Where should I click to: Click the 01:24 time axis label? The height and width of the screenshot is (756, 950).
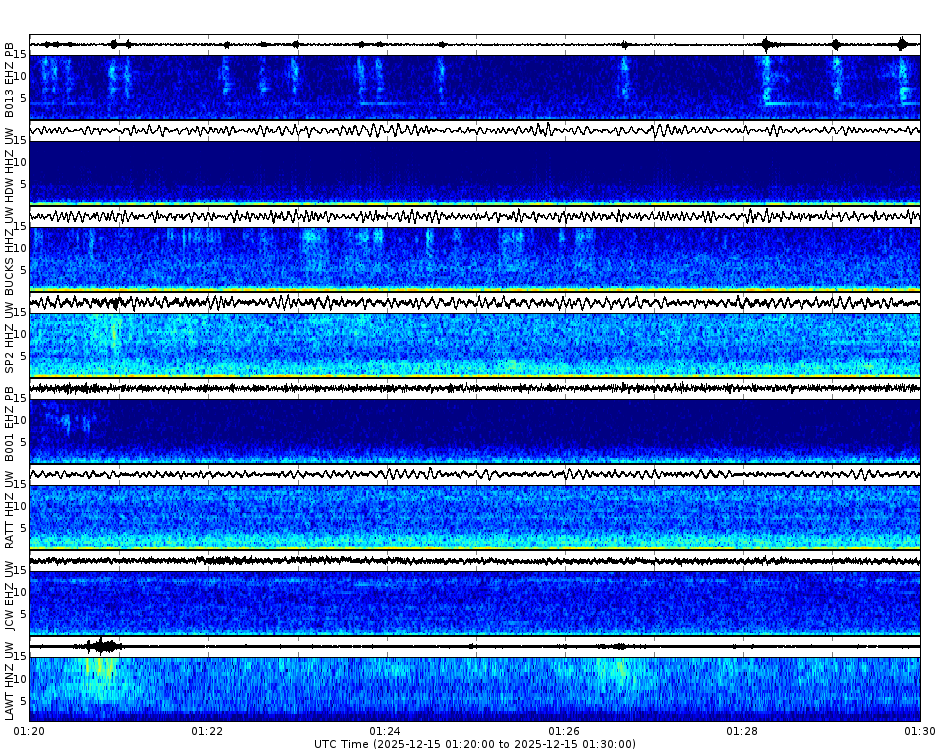385,731
